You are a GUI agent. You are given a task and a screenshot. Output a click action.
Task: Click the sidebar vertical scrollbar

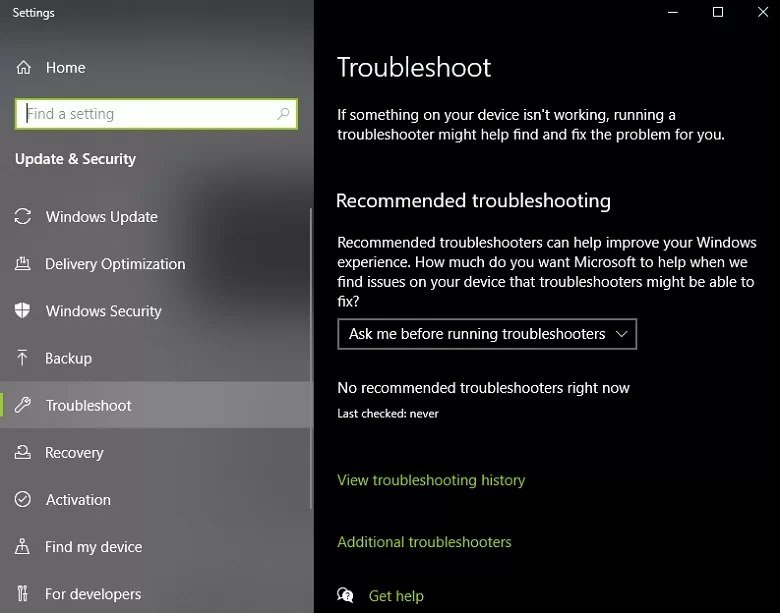(311, 358)
